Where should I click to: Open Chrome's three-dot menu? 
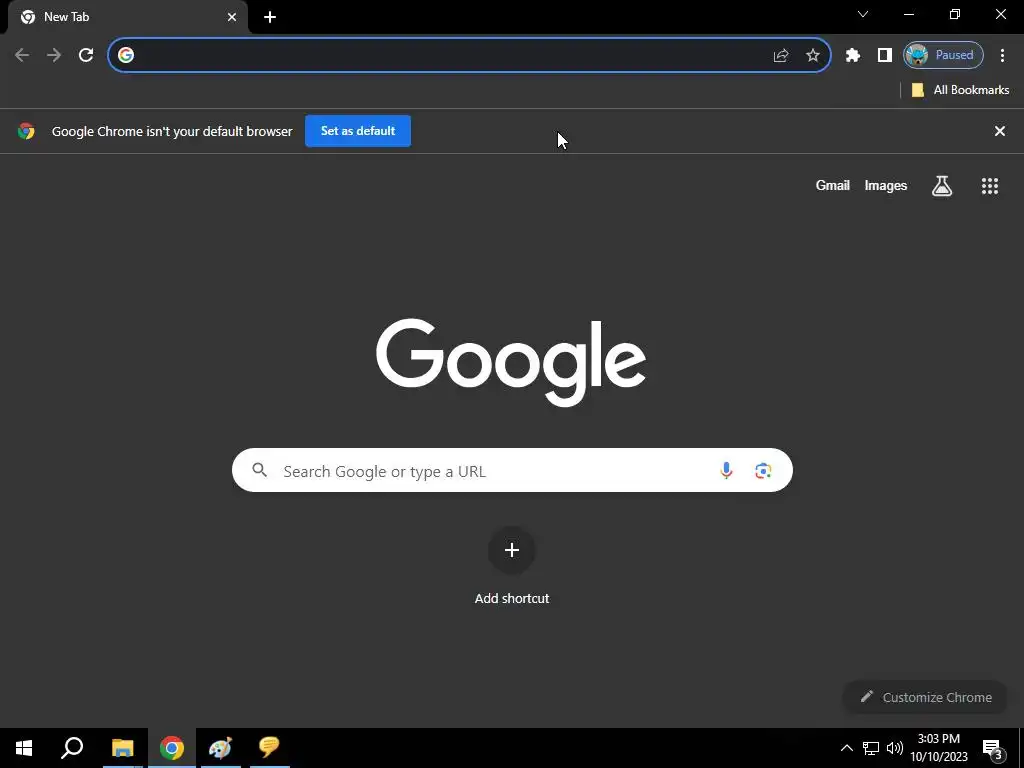[1002, 56]
